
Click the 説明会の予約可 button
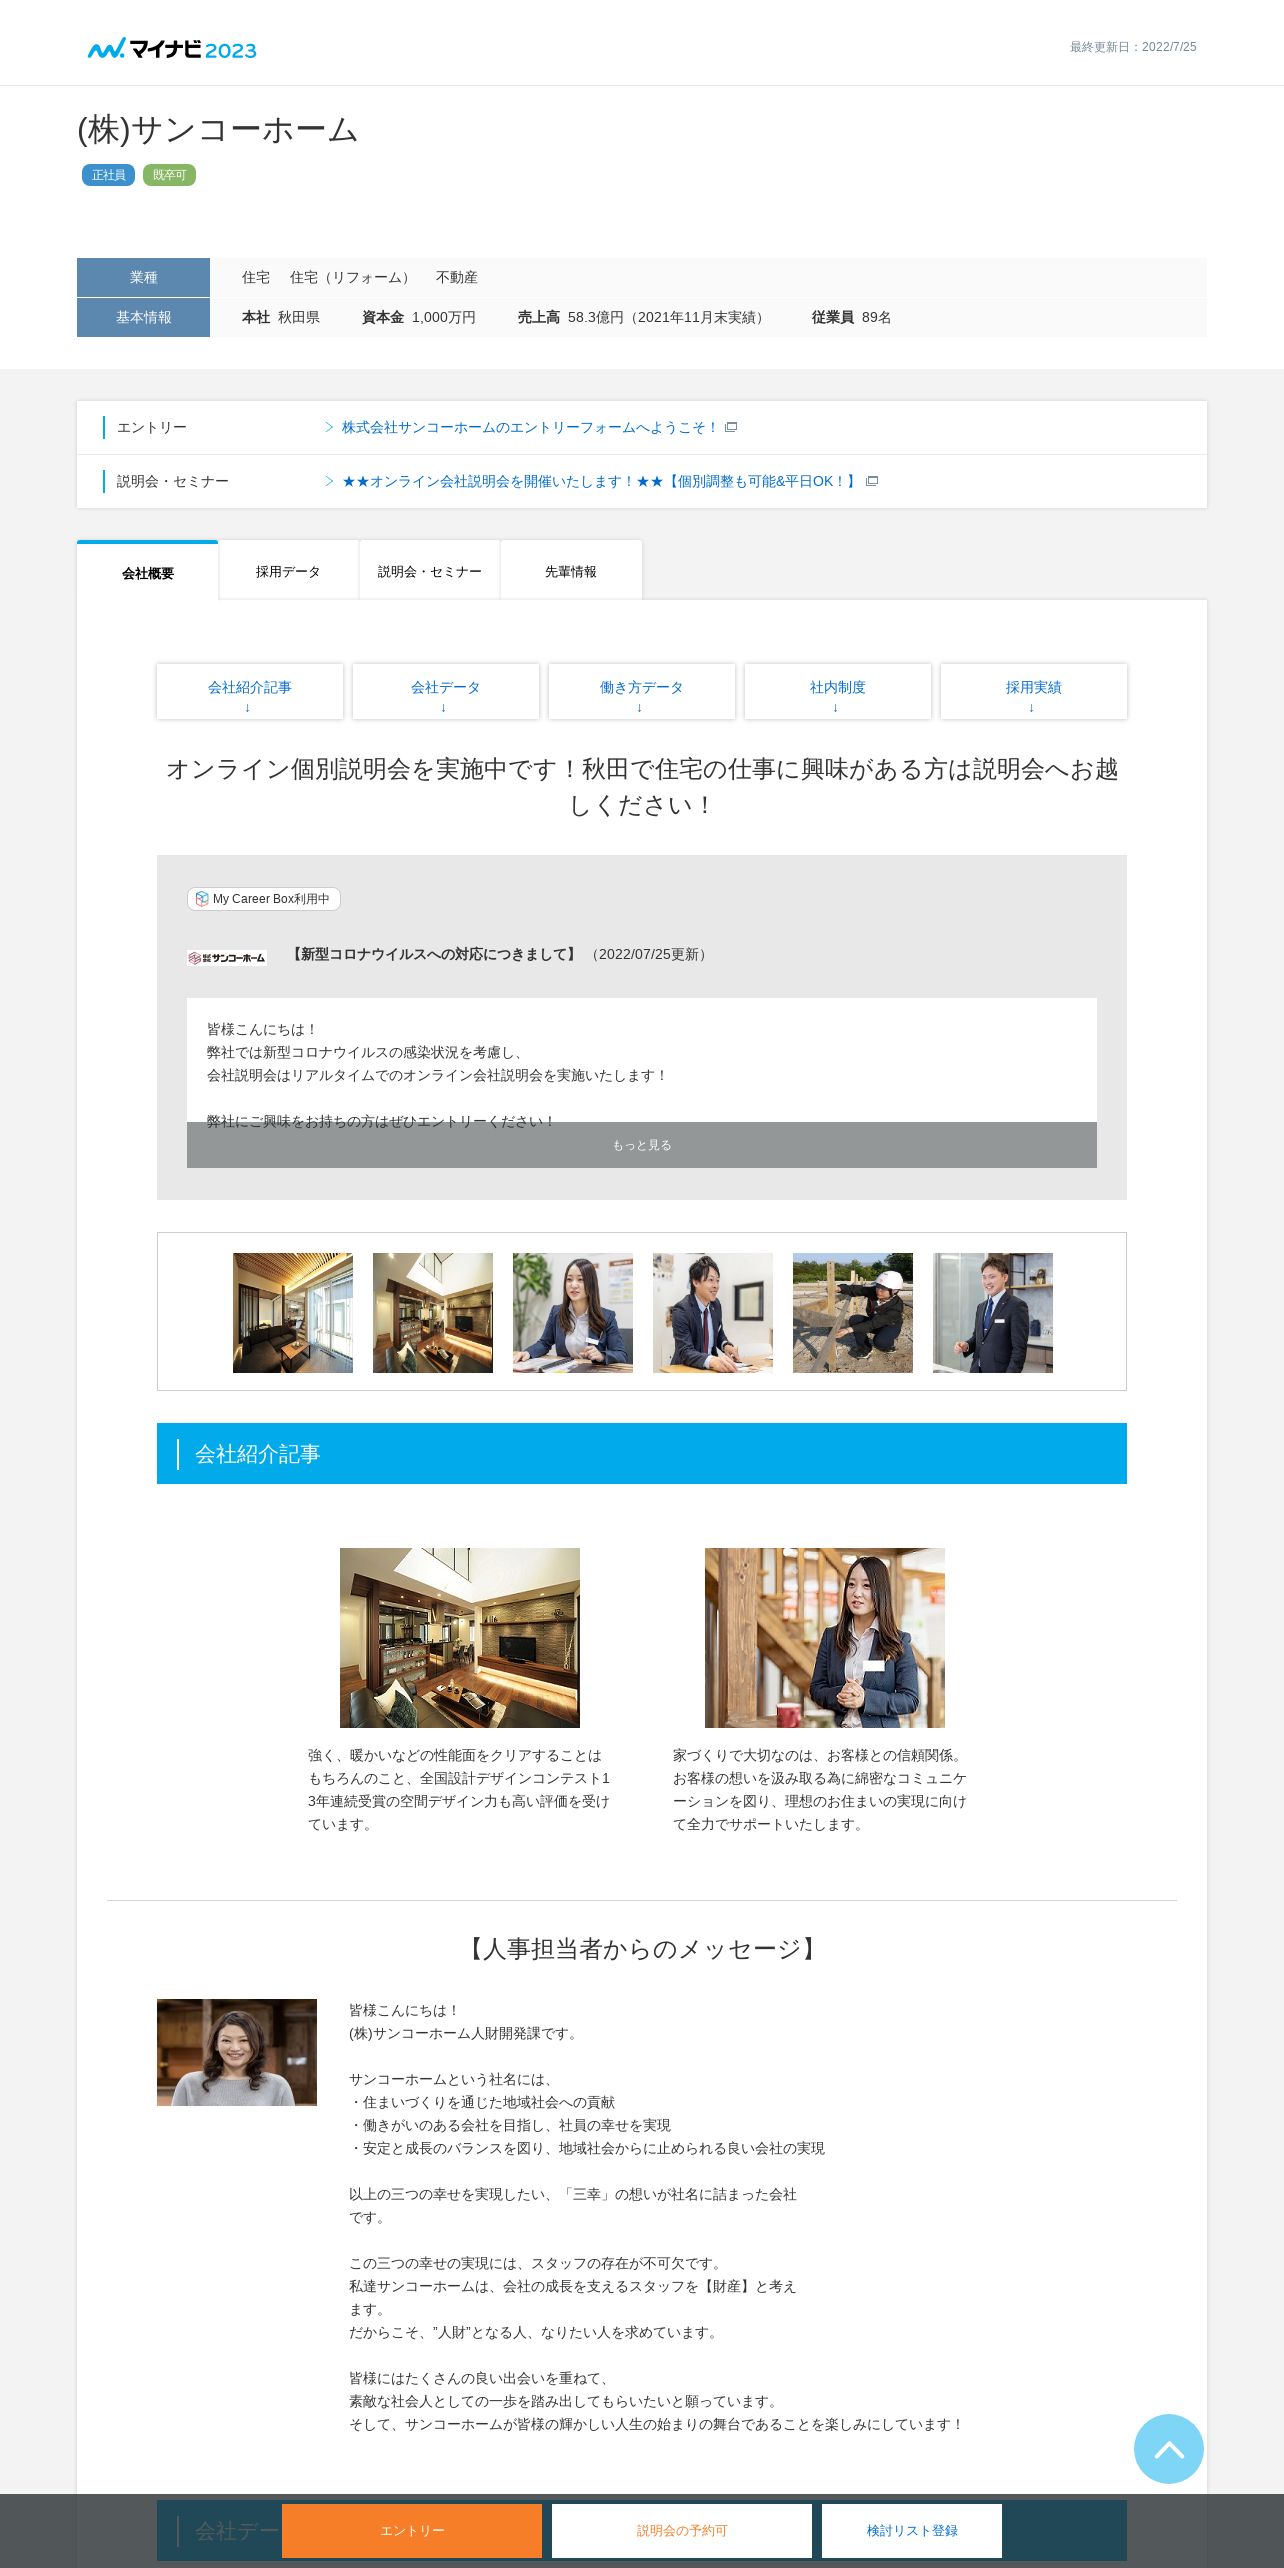pos(682,2530)
